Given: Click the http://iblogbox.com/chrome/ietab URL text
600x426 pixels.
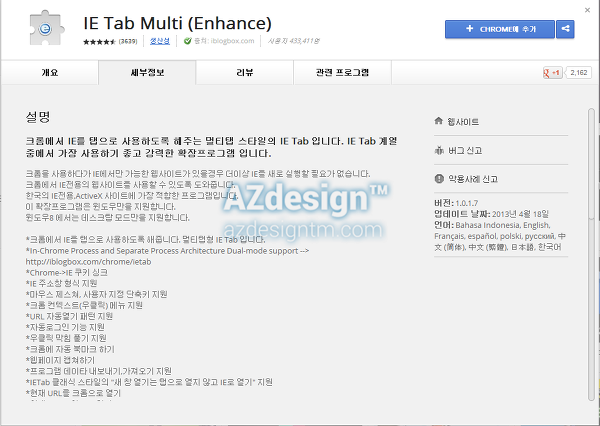Looking at the screenshot, I should point(88,262).
